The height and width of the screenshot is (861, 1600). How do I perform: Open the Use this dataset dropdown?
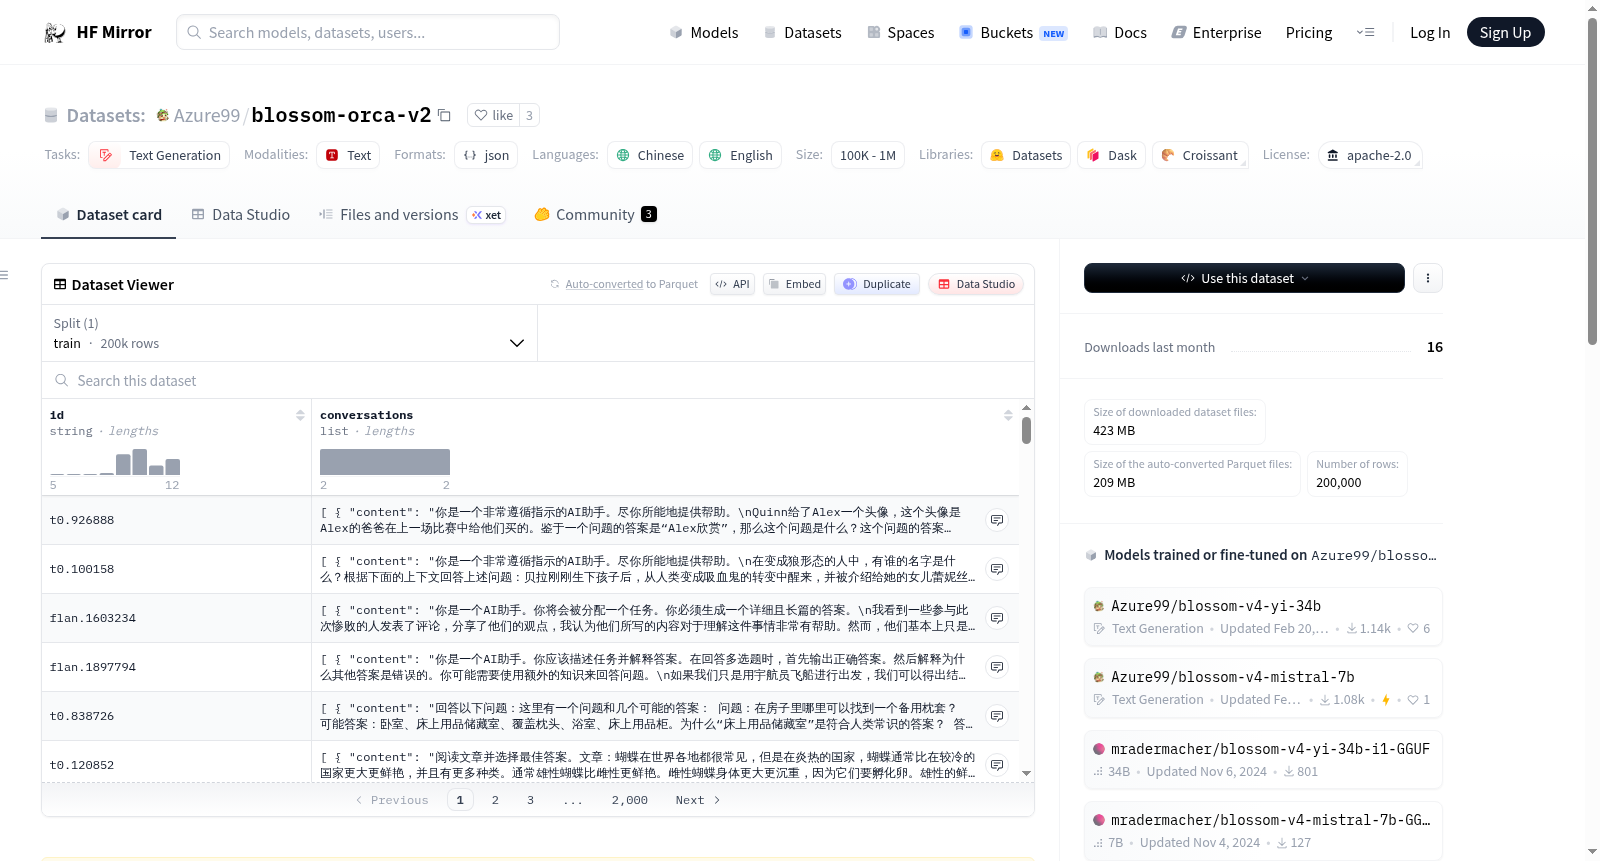coord(1244,278)
